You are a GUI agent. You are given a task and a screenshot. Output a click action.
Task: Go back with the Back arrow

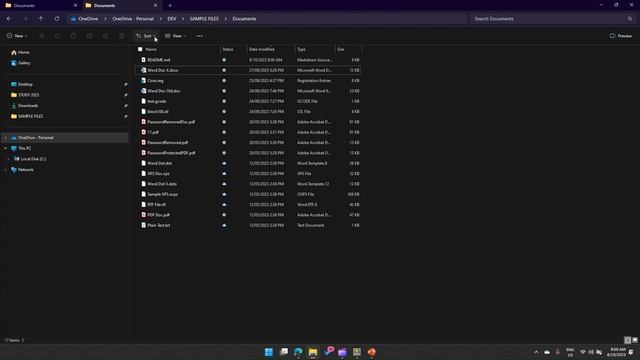click(9, 19)
